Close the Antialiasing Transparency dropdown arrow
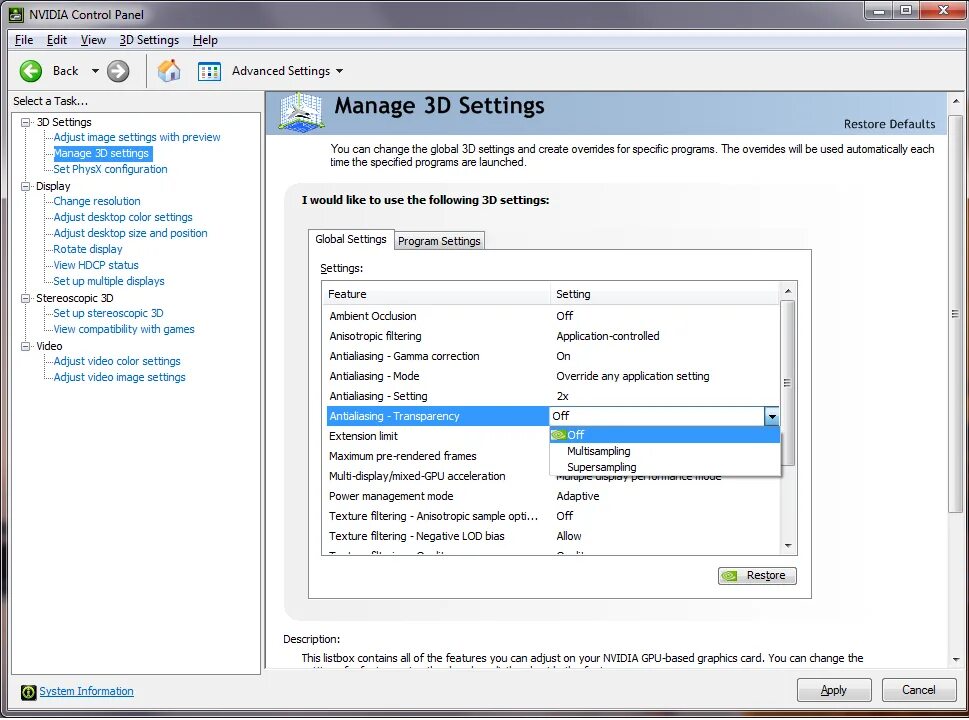 point(771,417)
